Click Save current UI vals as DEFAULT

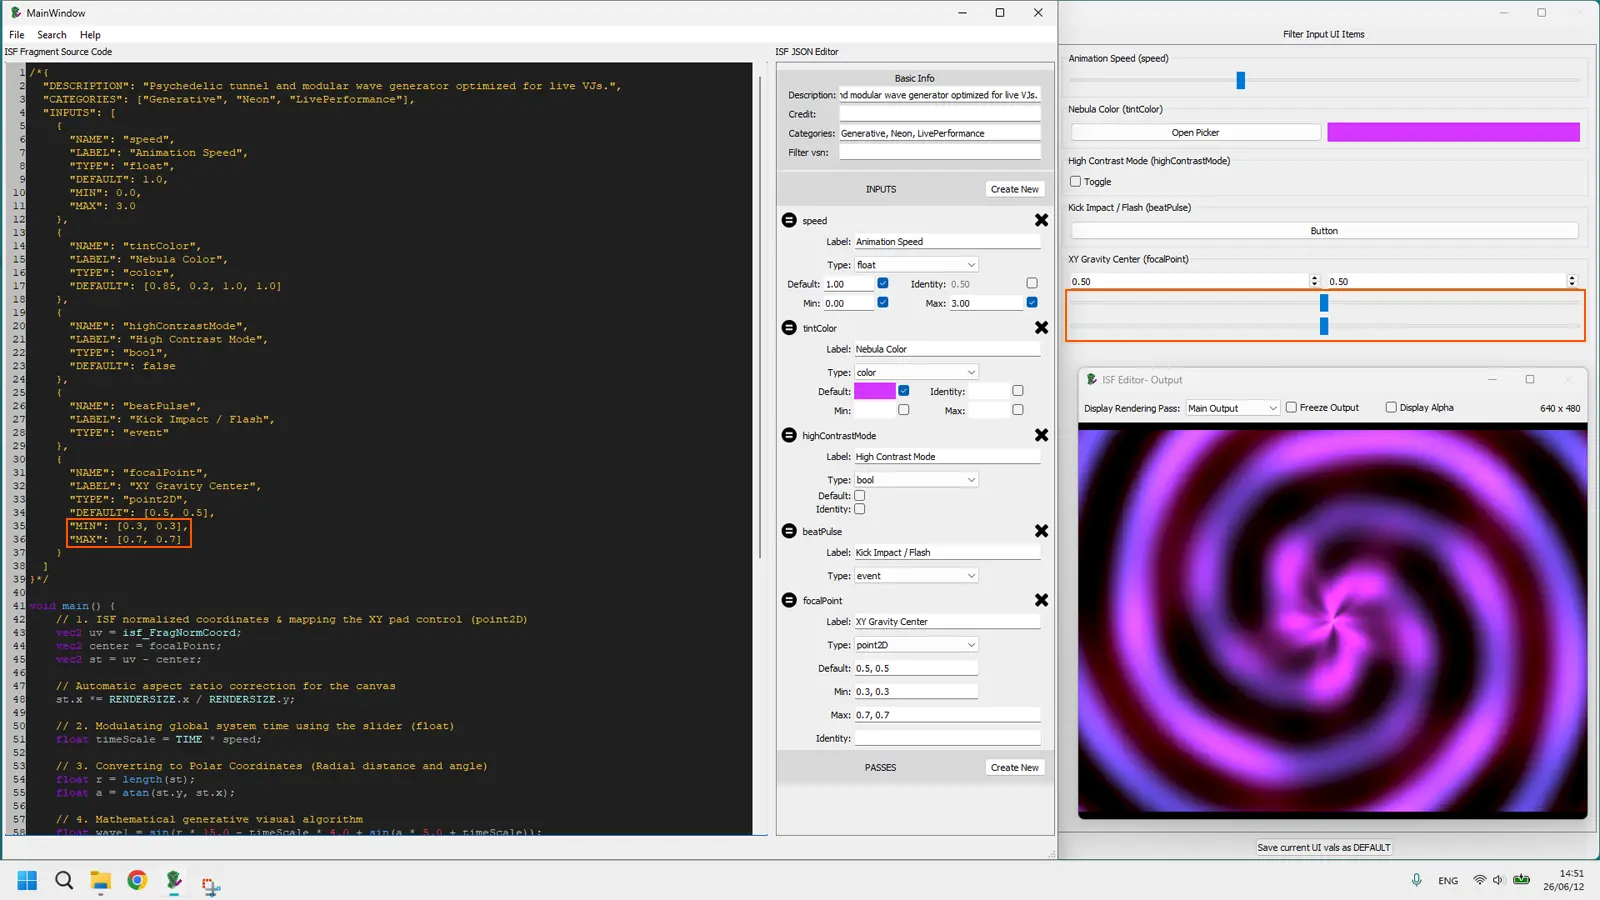1323,847
